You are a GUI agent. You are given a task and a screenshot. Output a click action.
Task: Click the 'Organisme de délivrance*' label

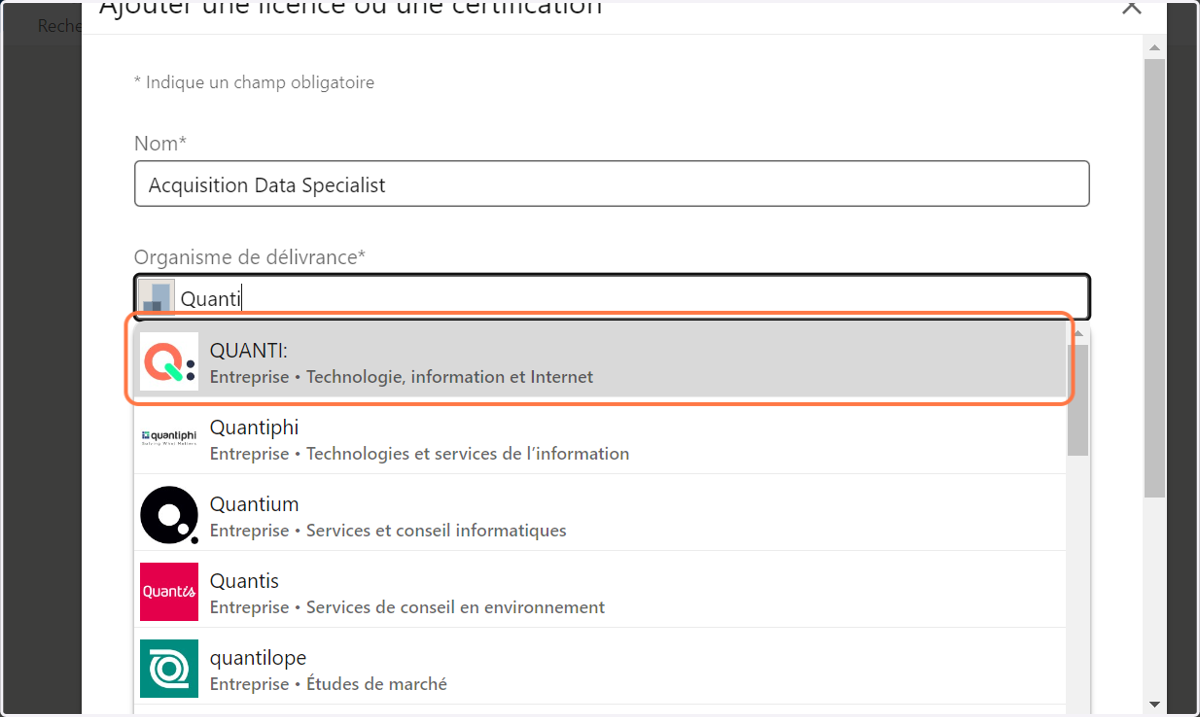tap(250, 257)
